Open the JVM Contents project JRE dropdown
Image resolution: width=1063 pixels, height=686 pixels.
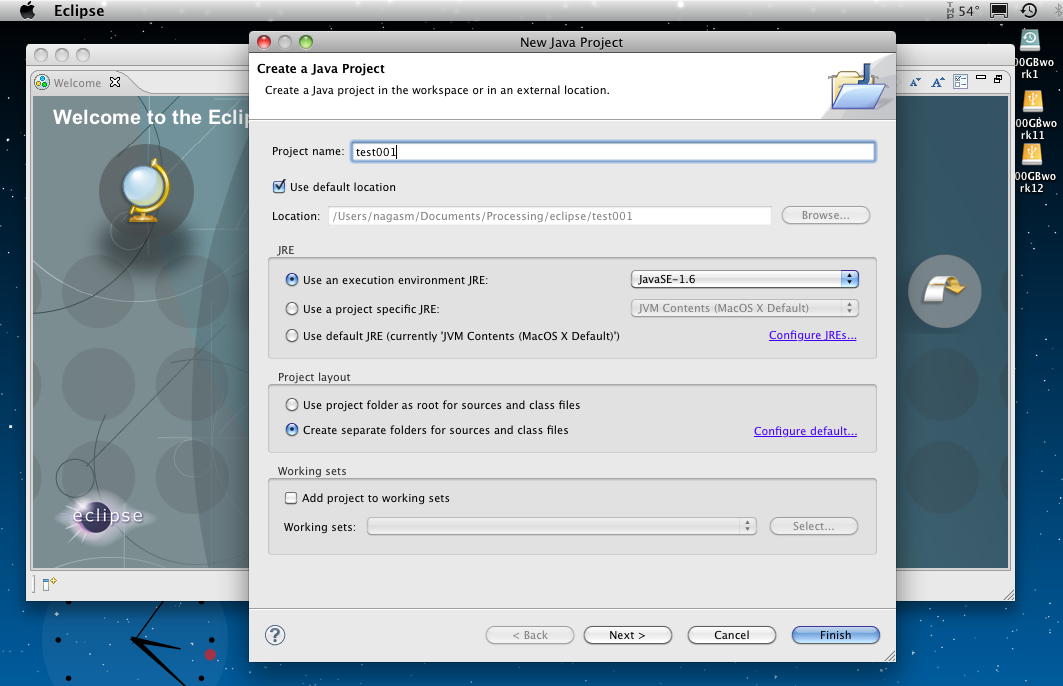(744, 308)
